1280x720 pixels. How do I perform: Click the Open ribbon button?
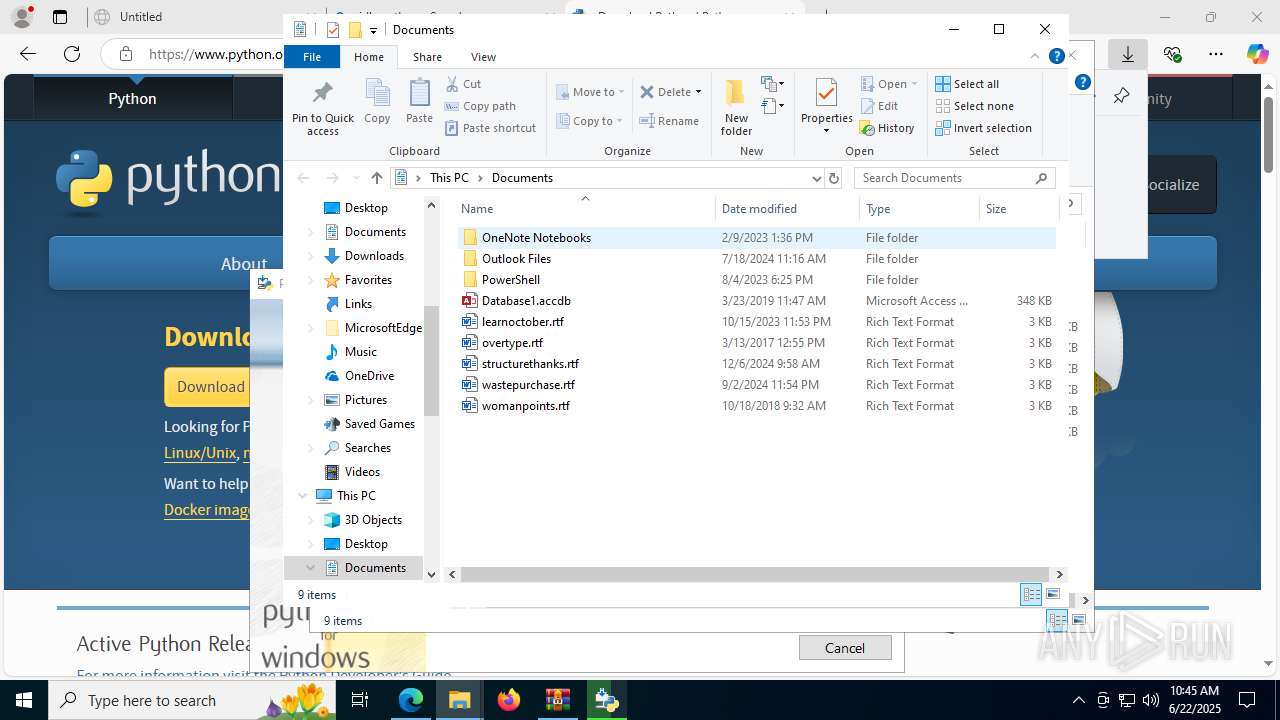888,84
